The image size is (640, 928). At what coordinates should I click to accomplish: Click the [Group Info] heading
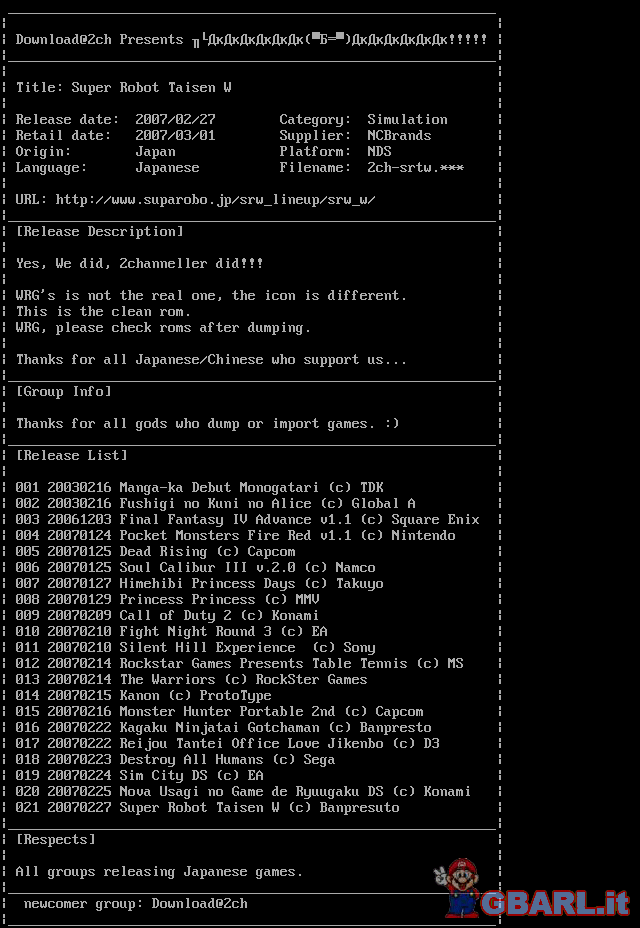pyautogui.click(x=64, y=391)
